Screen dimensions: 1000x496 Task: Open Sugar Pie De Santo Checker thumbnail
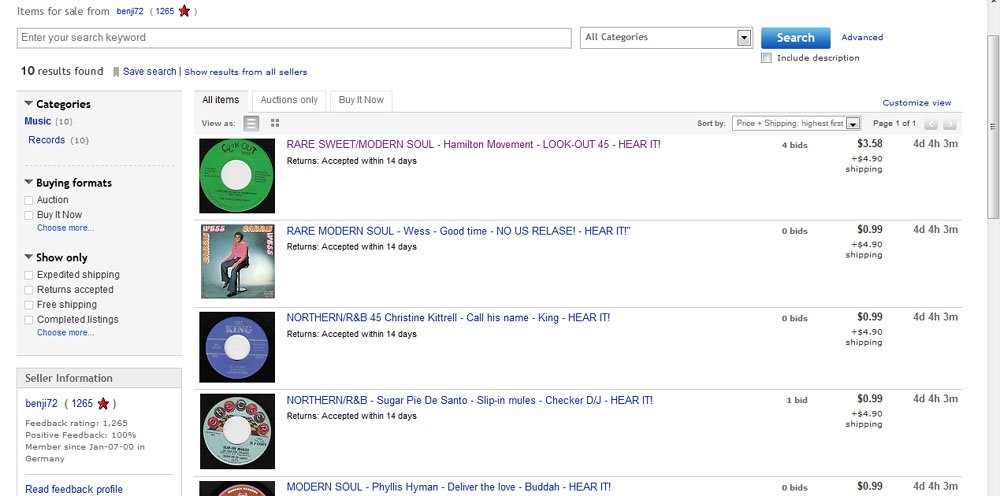237,431
